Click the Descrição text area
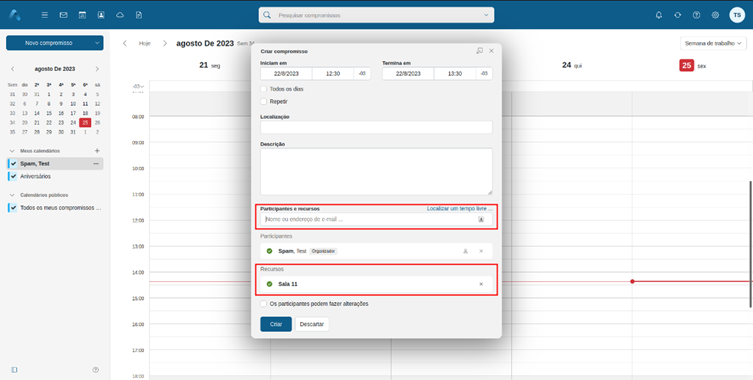Viewport: 753px width, 380px height. click(x=376, y=172)
